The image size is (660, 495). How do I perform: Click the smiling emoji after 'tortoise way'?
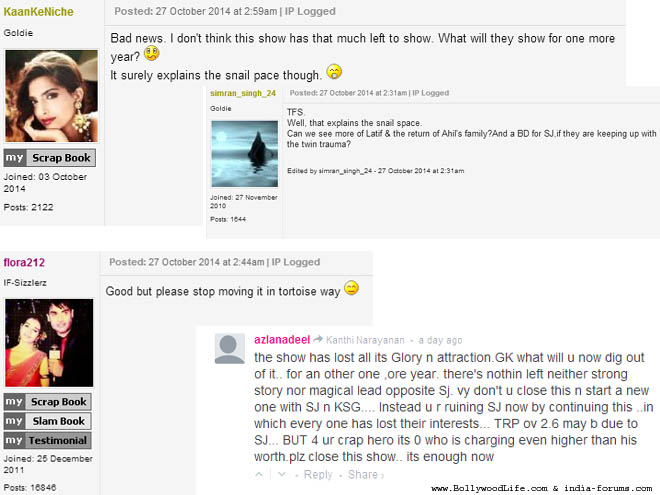(351, 288)
